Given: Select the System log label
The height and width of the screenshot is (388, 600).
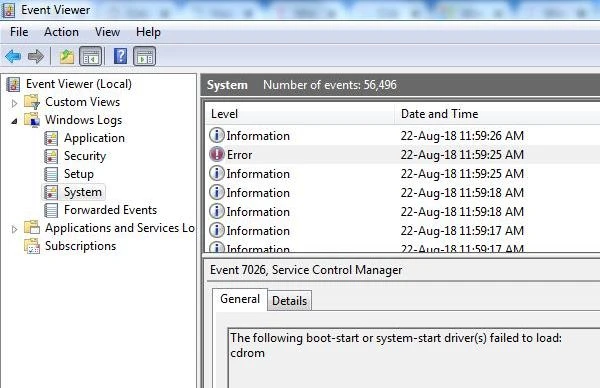Looking at the screenshot, I should tap(83, 192).
